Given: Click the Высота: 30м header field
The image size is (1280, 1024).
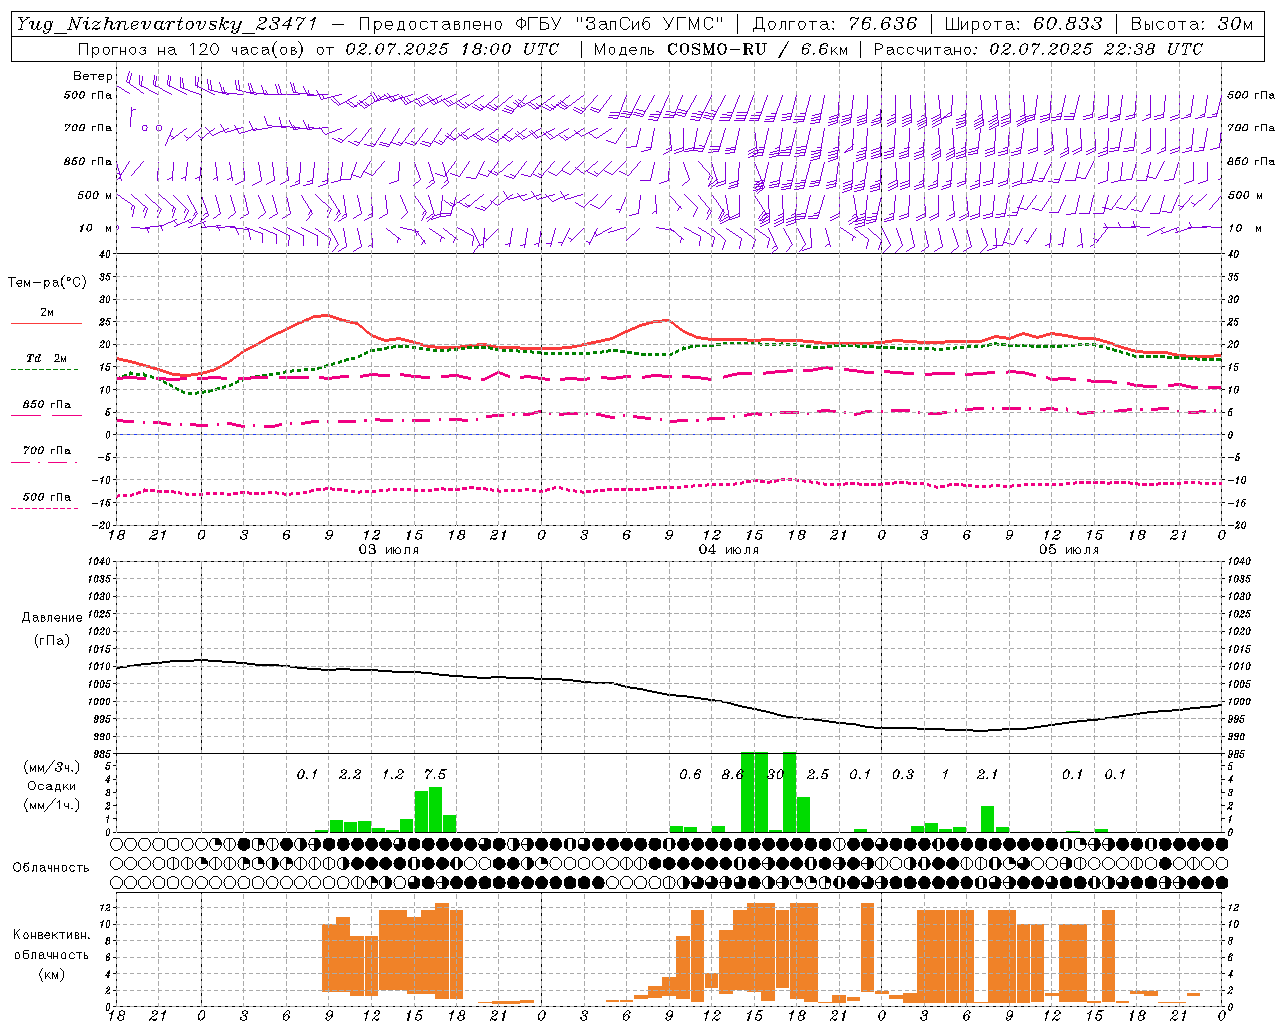Looking at the screenshot, I should (1191, 24).
